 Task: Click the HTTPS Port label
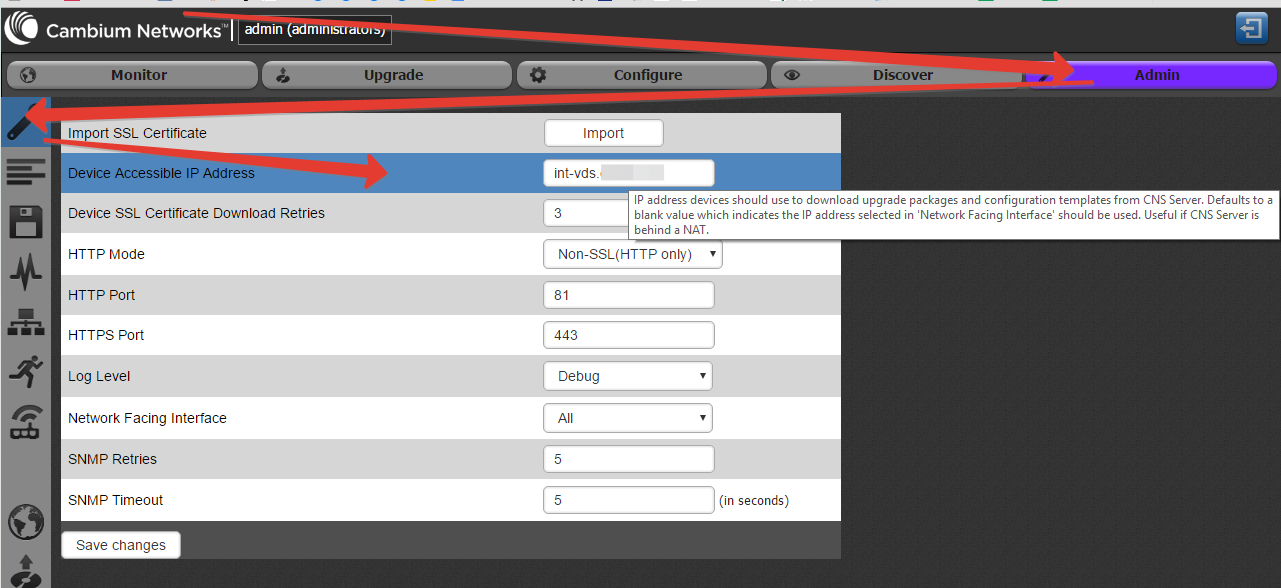pos(106,335)
